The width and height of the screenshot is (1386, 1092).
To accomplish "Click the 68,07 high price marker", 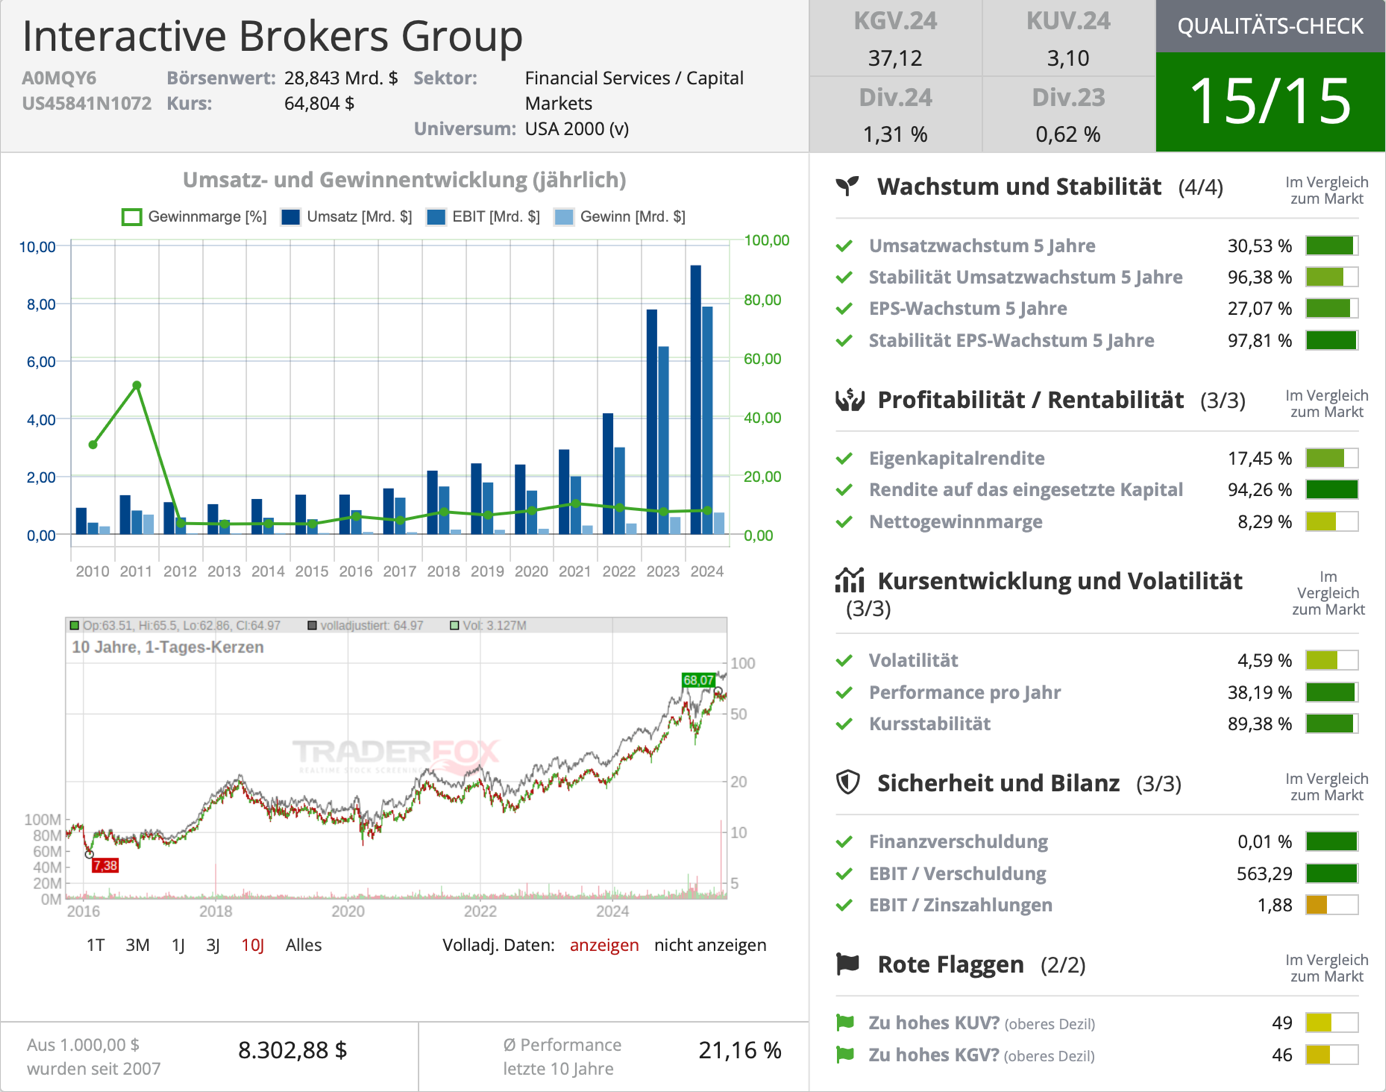I will [698, 680].
